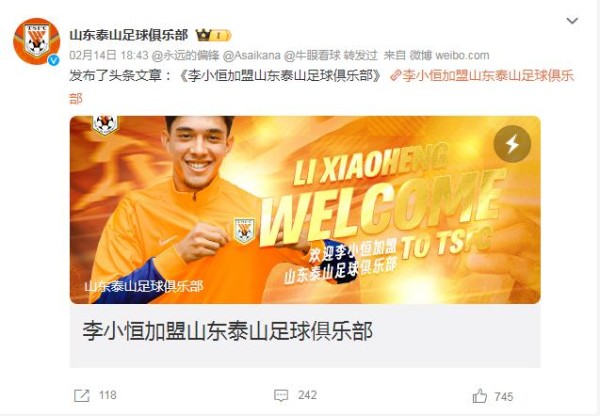The width and height of the screenshot is (600, 416).
Task: Open the post options chevron dropdown
Action: [x=572, y=21]
